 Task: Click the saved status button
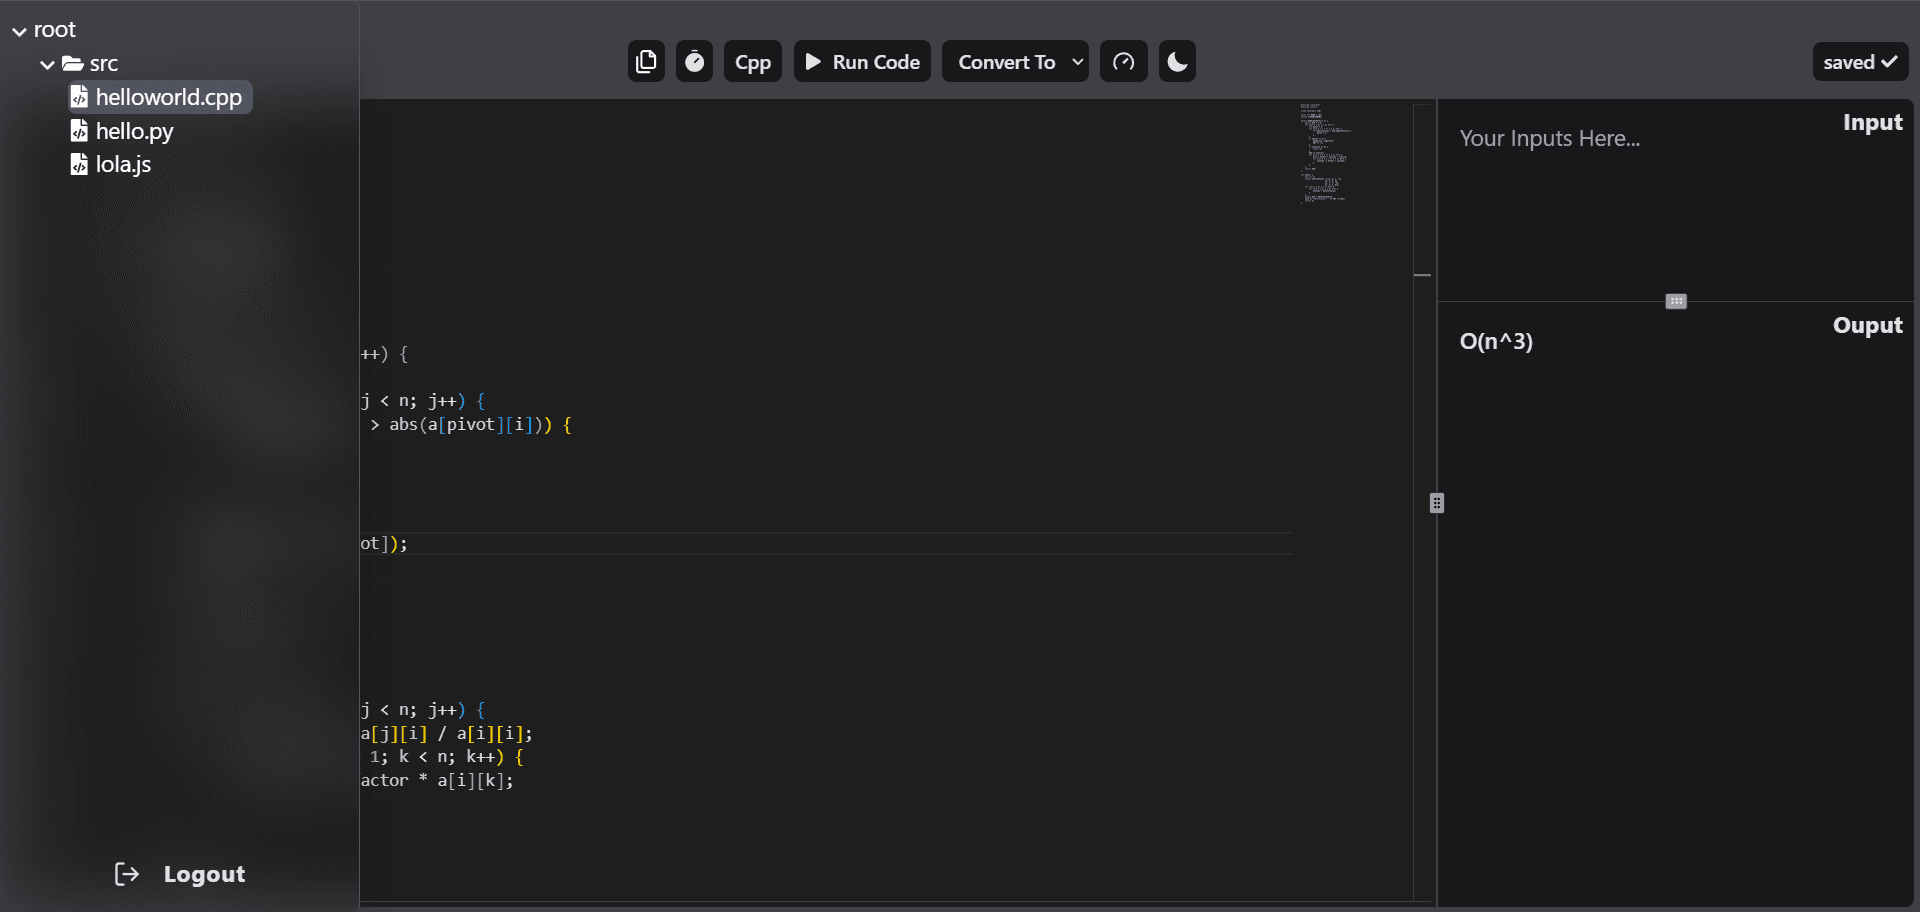pos(1860,61)
